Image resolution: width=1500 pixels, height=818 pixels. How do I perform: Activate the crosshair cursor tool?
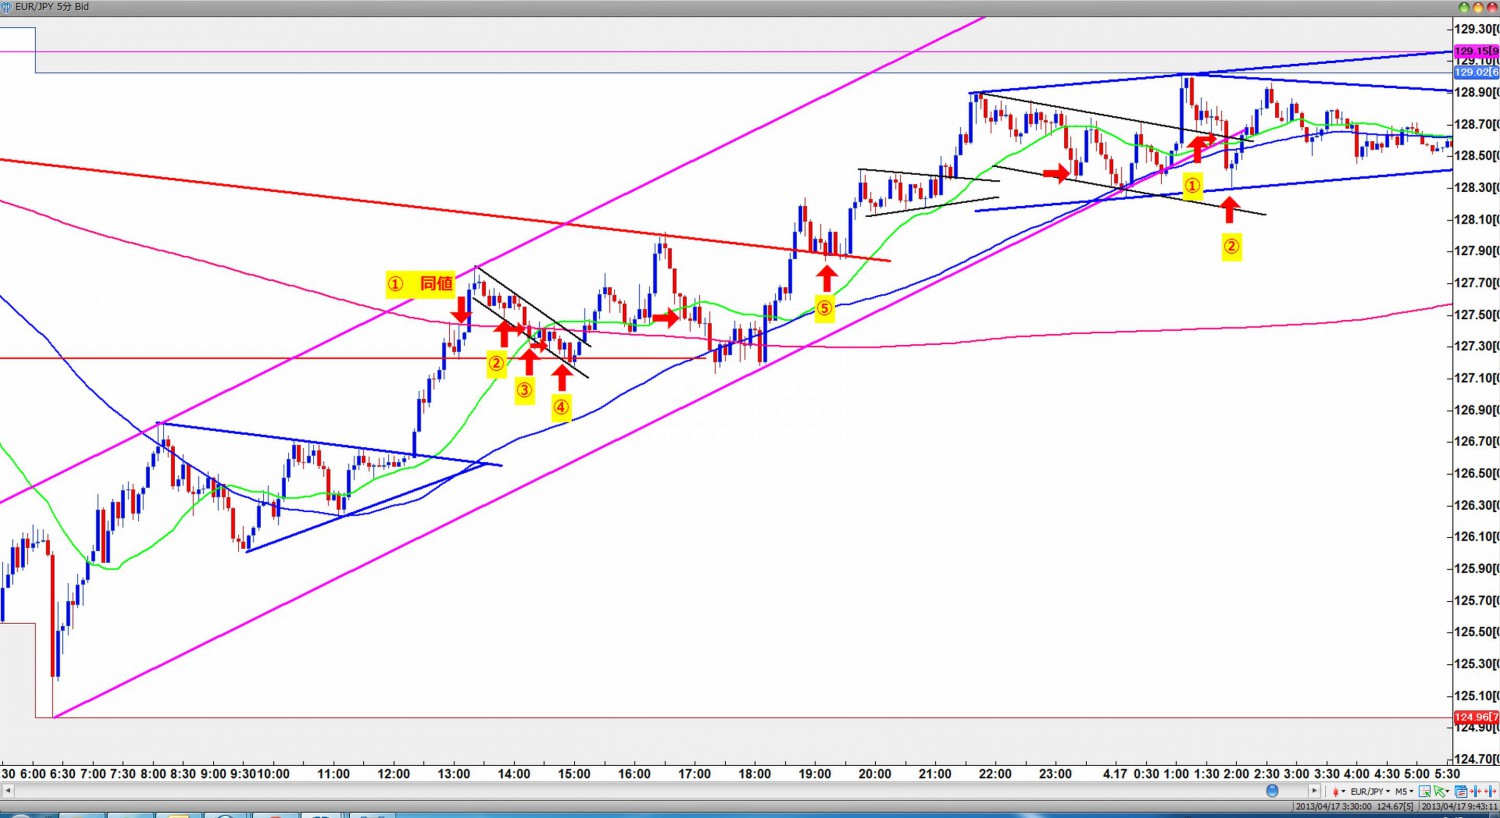tap(1425, 791)
